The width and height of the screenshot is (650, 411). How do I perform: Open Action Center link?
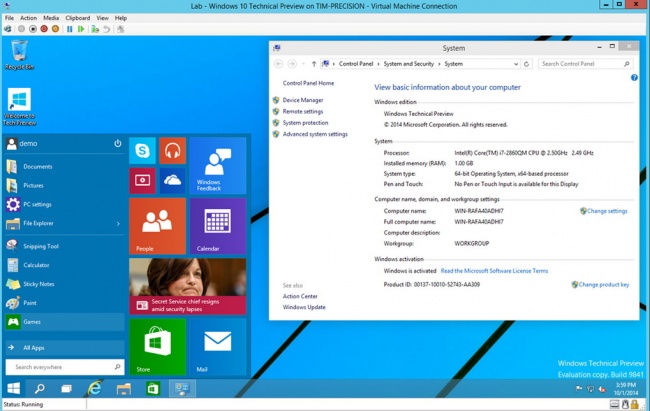(300, 296)
